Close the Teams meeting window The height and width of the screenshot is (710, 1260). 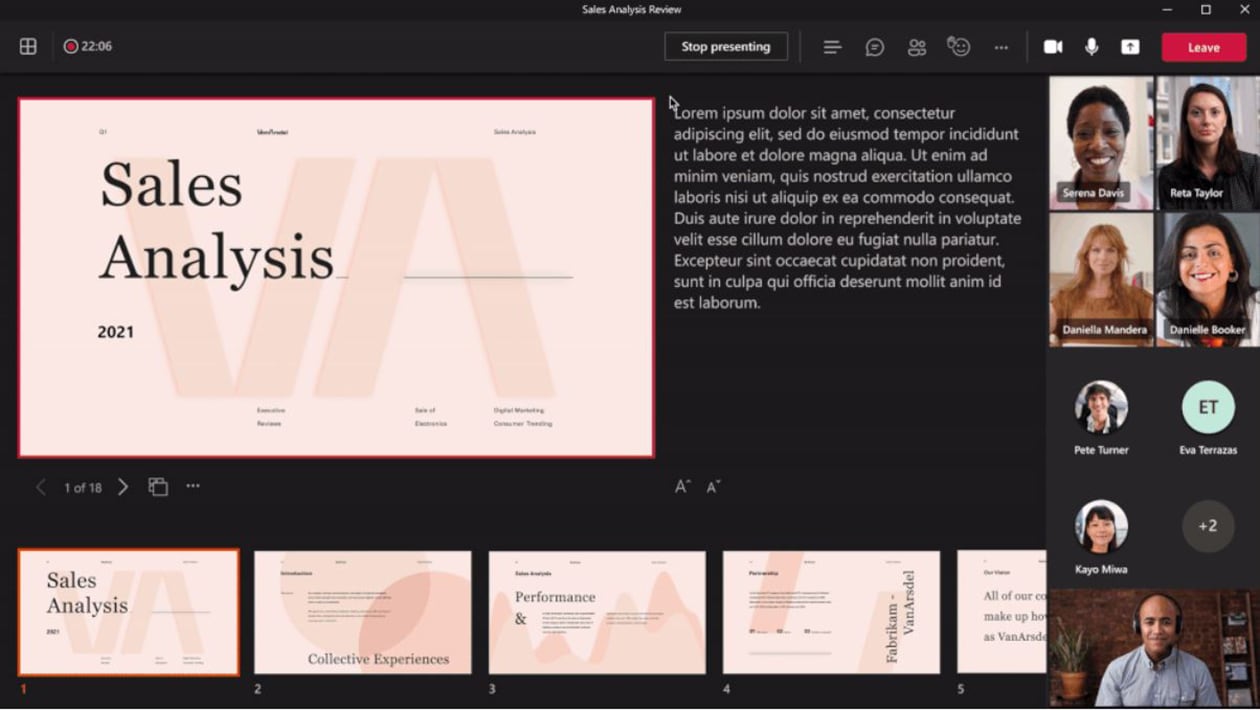[1245, 9]
